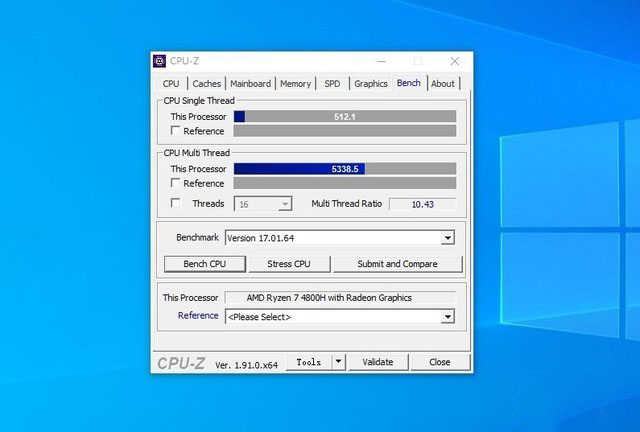Click the Bench CPU button

pyautogui.click(x=205, y=264)
